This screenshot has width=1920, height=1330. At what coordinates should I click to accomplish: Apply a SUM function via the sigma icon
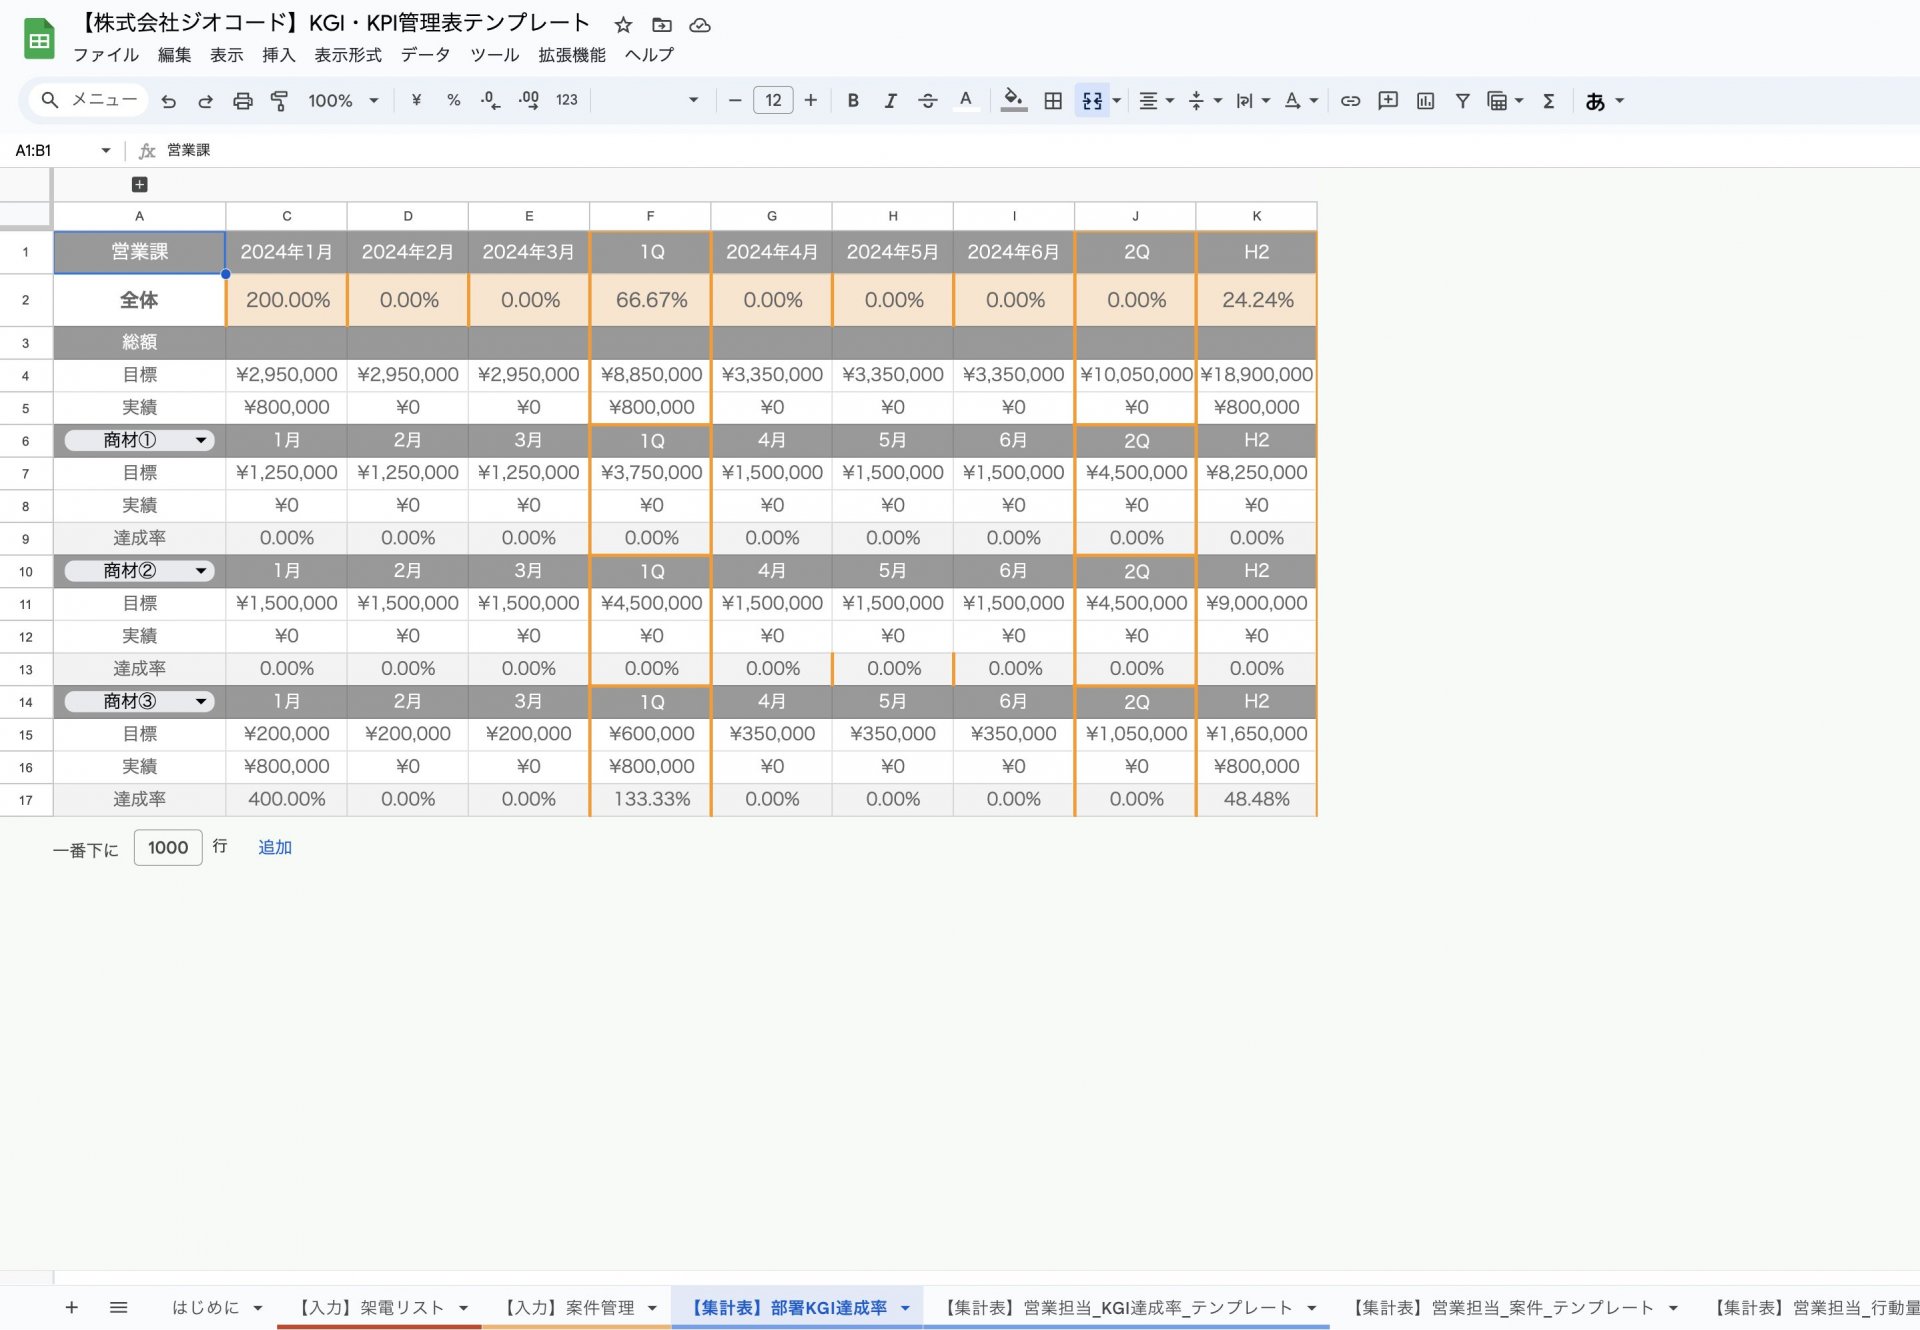(x=1548, y=100)
